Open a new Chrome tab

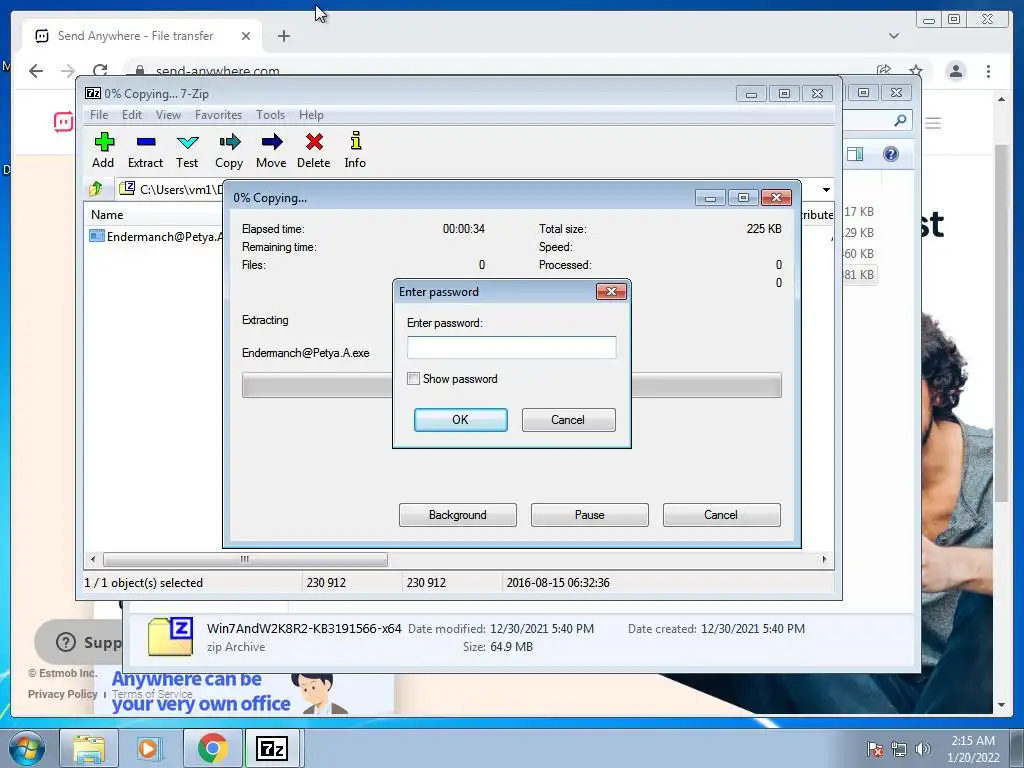283,36
